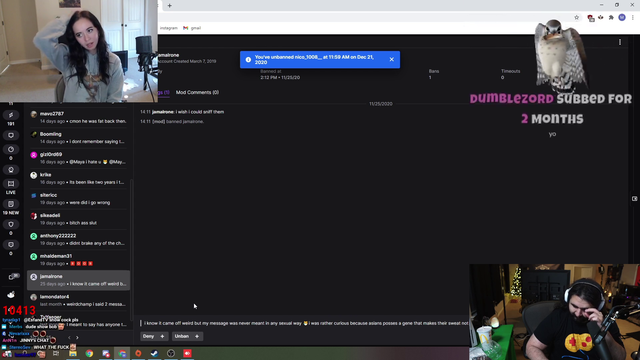Open Chrome extensions puzzle icon
The image size is (640, 360).
click(611, 18)
